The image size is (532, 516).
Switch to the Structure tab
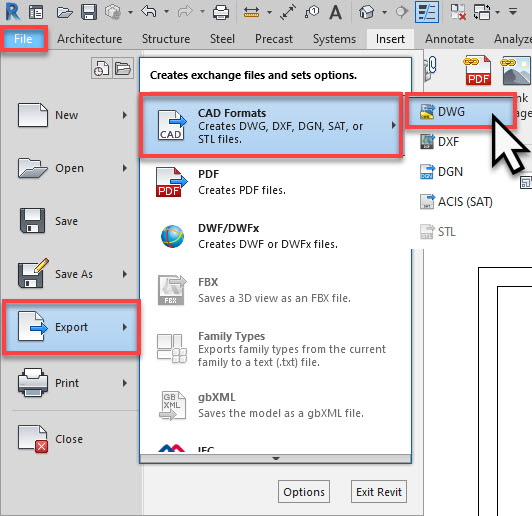[166, 39]
